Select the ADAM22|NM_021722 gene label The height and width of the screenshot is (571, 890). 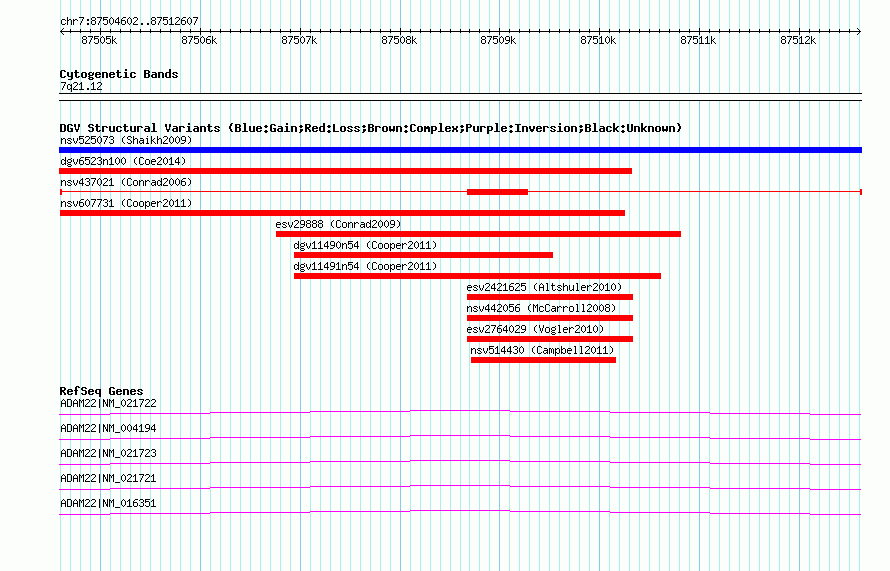[x=108, y=404]
